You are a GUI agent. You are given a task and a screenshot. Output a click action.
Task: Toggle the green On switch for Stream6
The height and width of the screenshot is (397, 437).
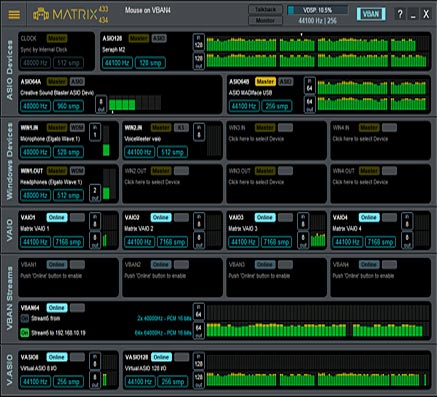tap(25, 333)
